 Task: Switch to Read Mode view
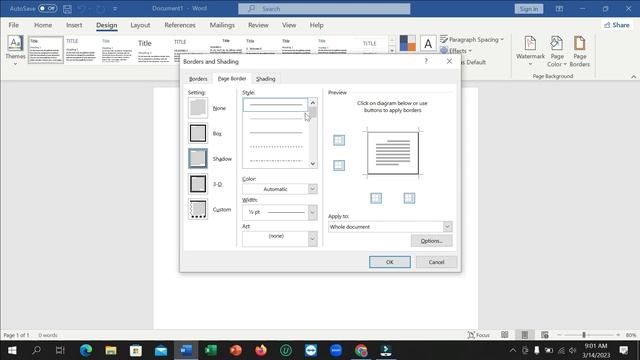504,335
